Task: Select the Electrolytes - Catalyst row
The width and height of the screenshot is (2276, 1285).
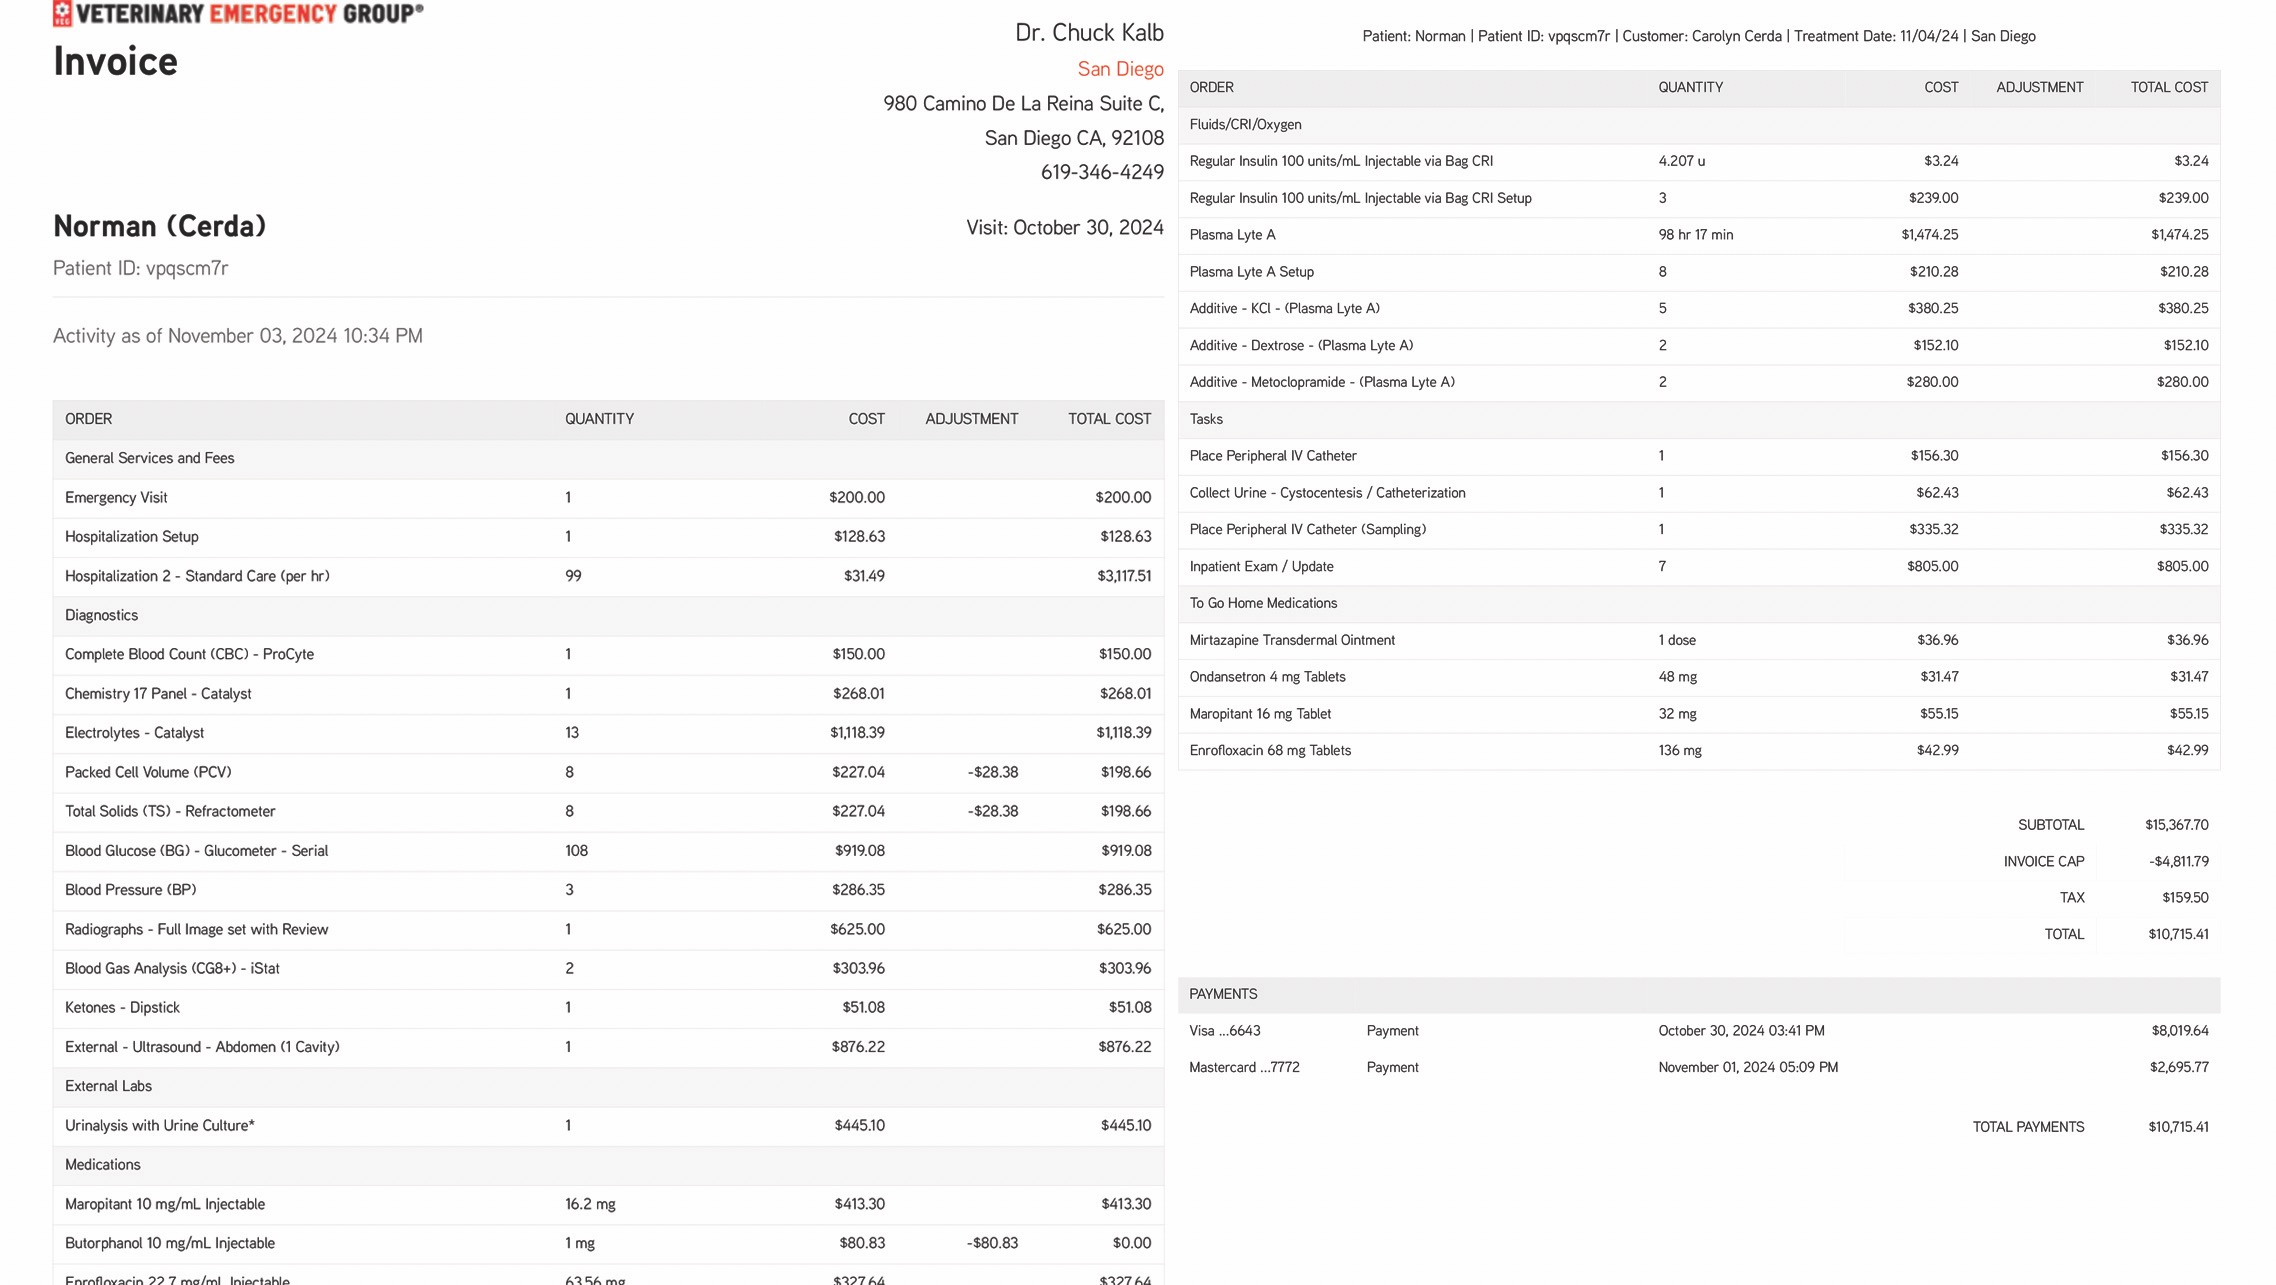Action: point(135,733)
